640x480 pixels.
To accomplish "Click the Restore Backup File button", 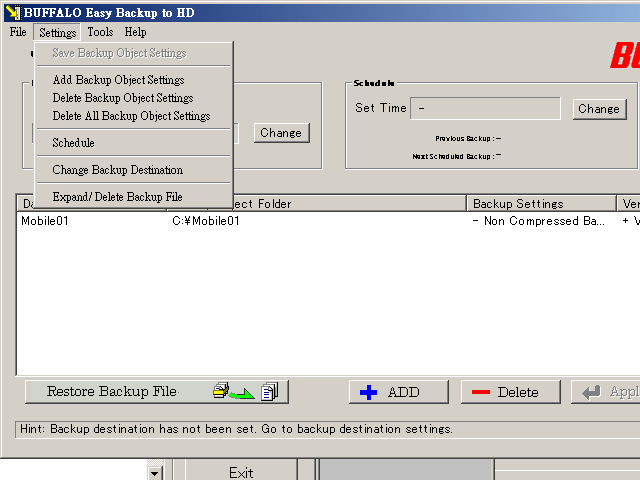I will [x=157, y=392].
